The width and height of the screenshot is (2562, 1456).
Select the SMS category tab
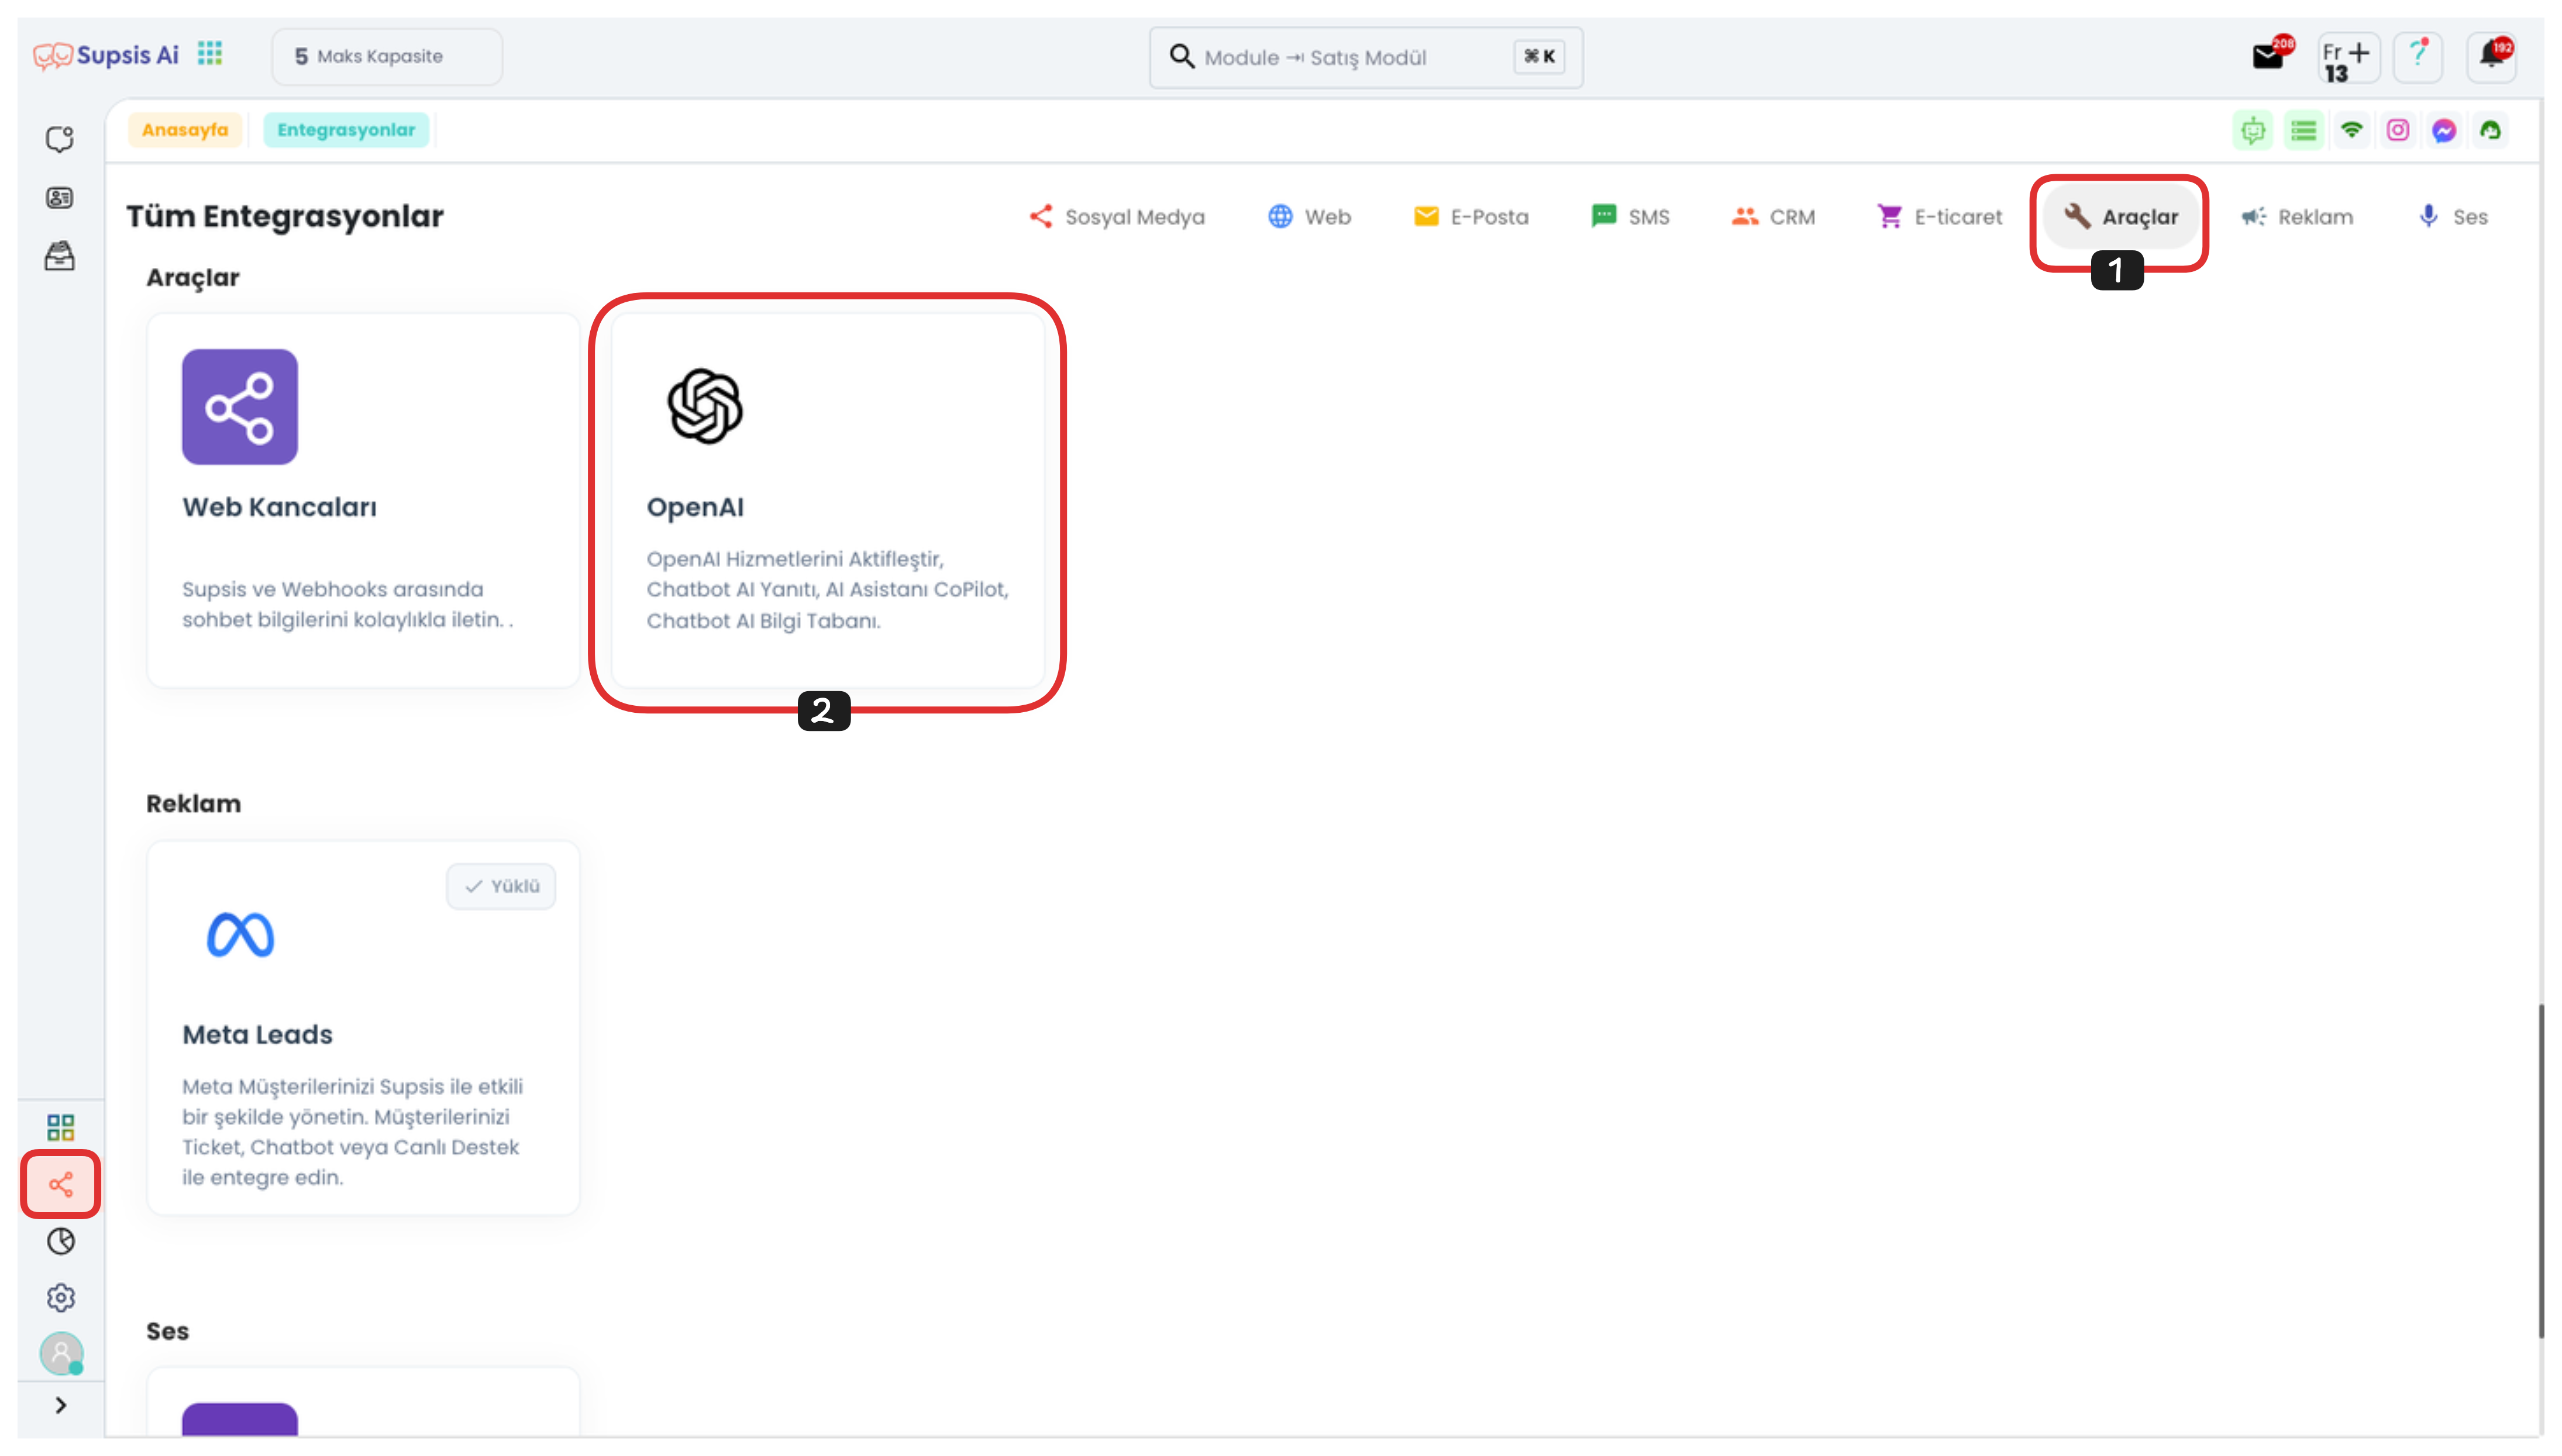tap(1631, 217)
